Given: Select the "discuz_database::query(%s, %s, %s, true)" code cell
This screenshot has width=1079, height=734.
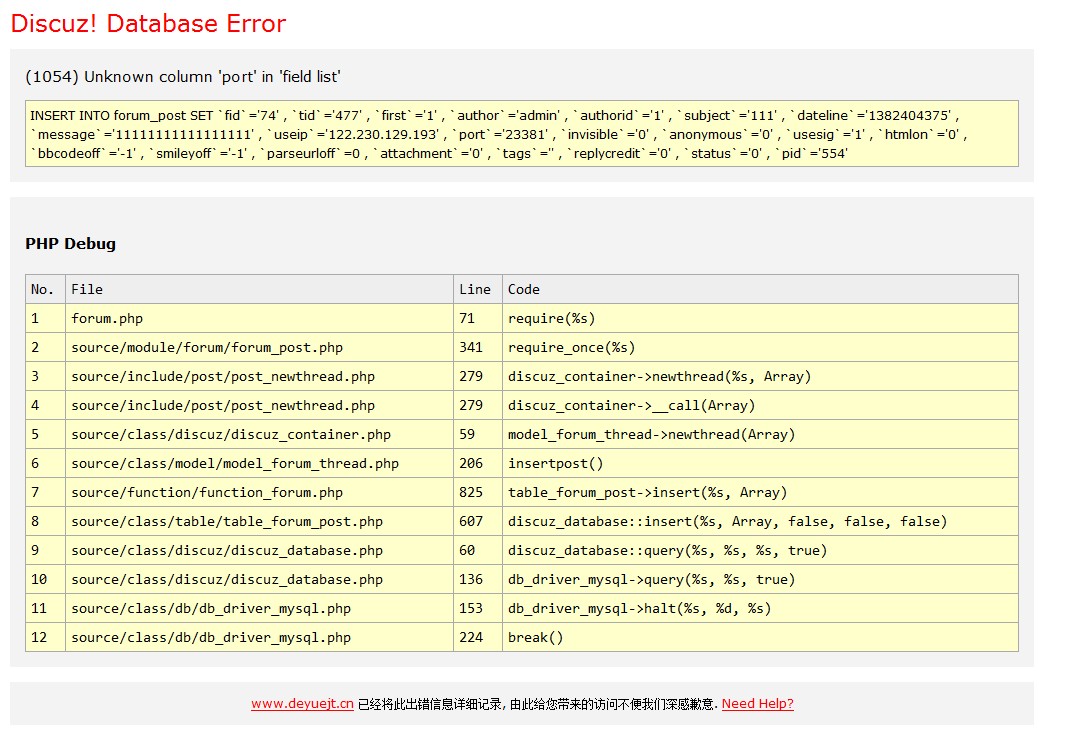Looking at the screenshot, I should click(760, 550).
